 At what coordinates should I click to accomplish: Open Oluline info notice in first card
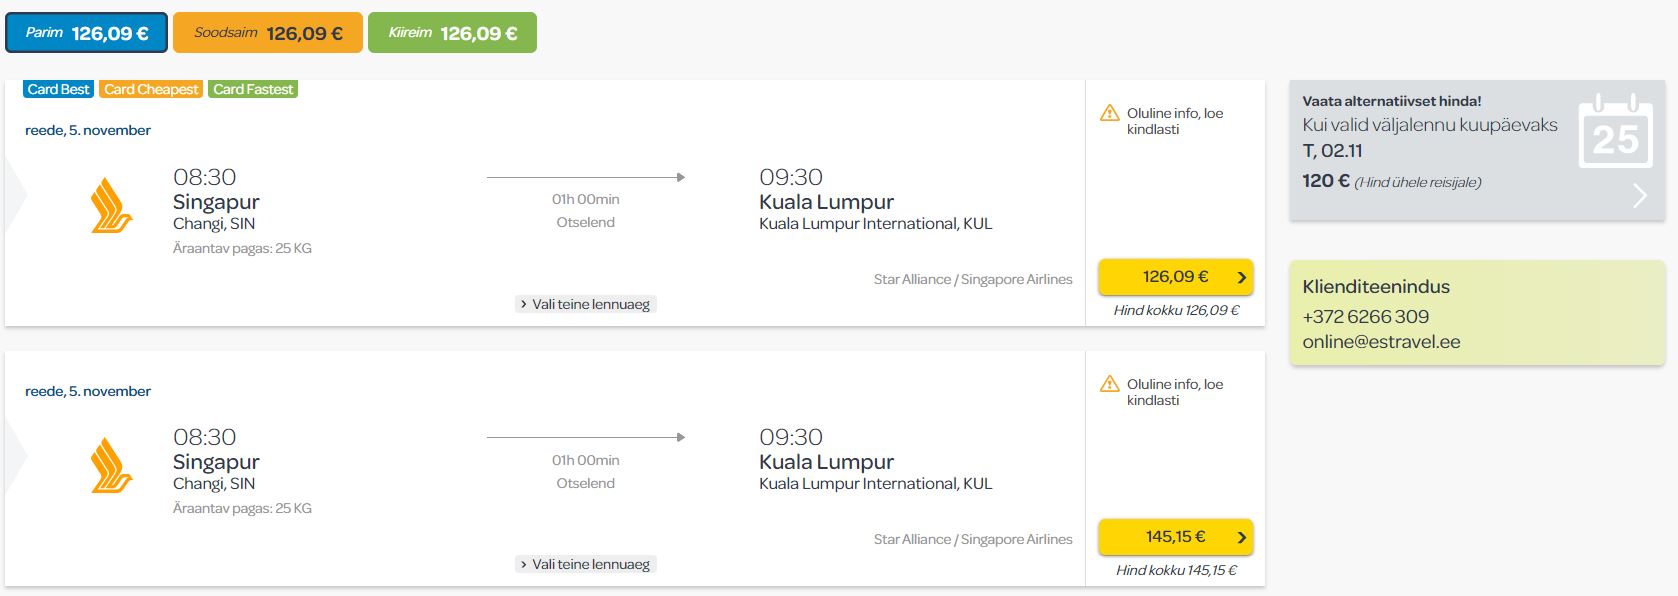1175,121
